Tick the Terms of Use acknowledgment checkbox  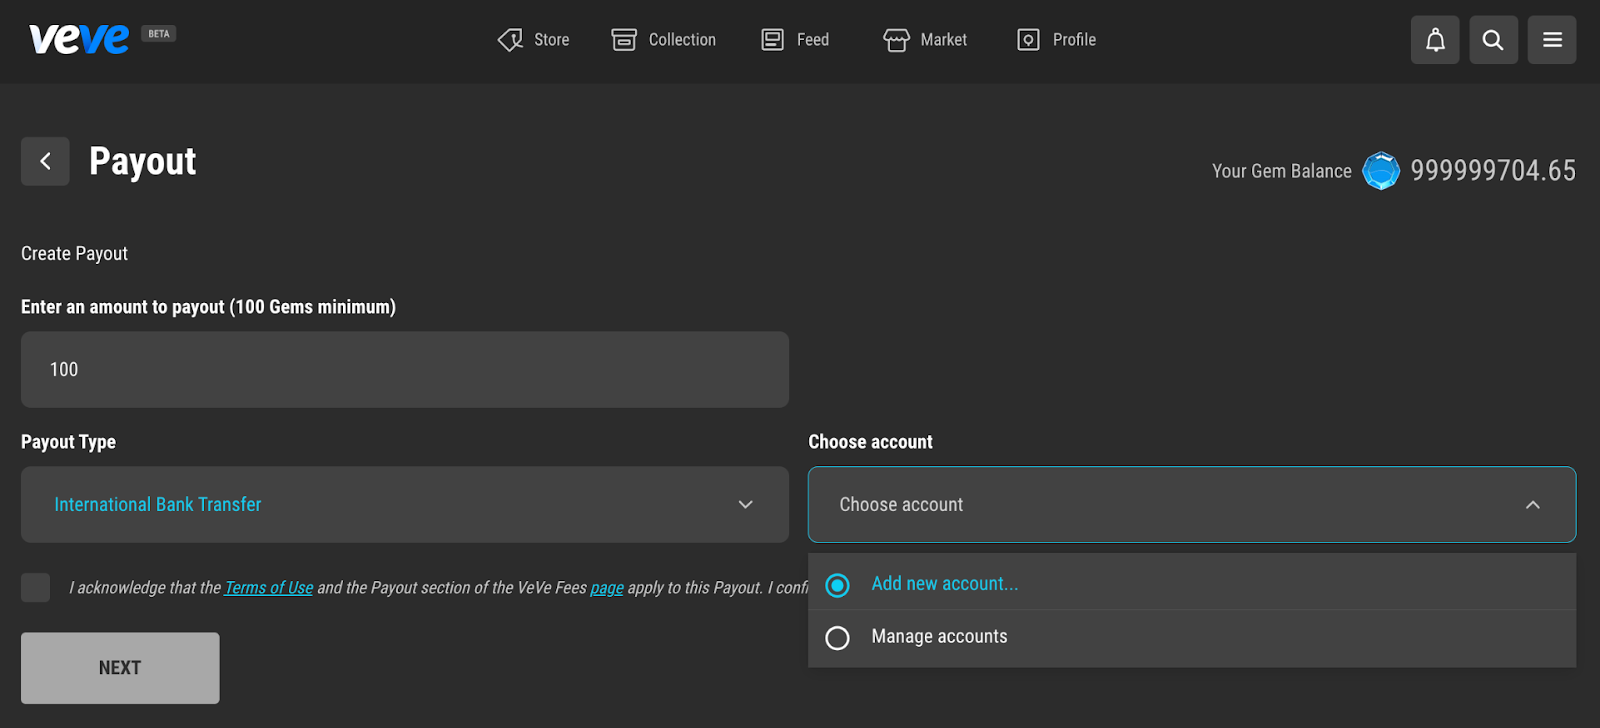coord(36,587)
